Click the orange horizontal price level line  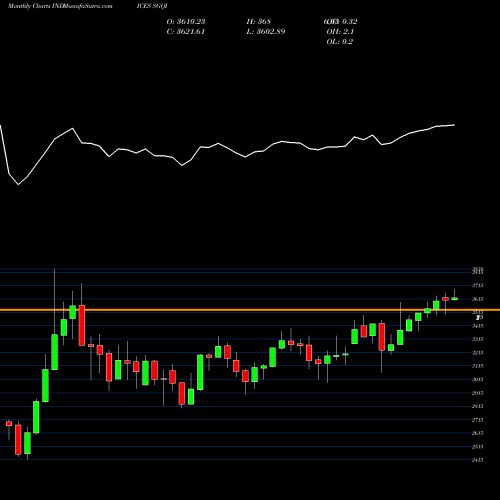click(250, 310)
